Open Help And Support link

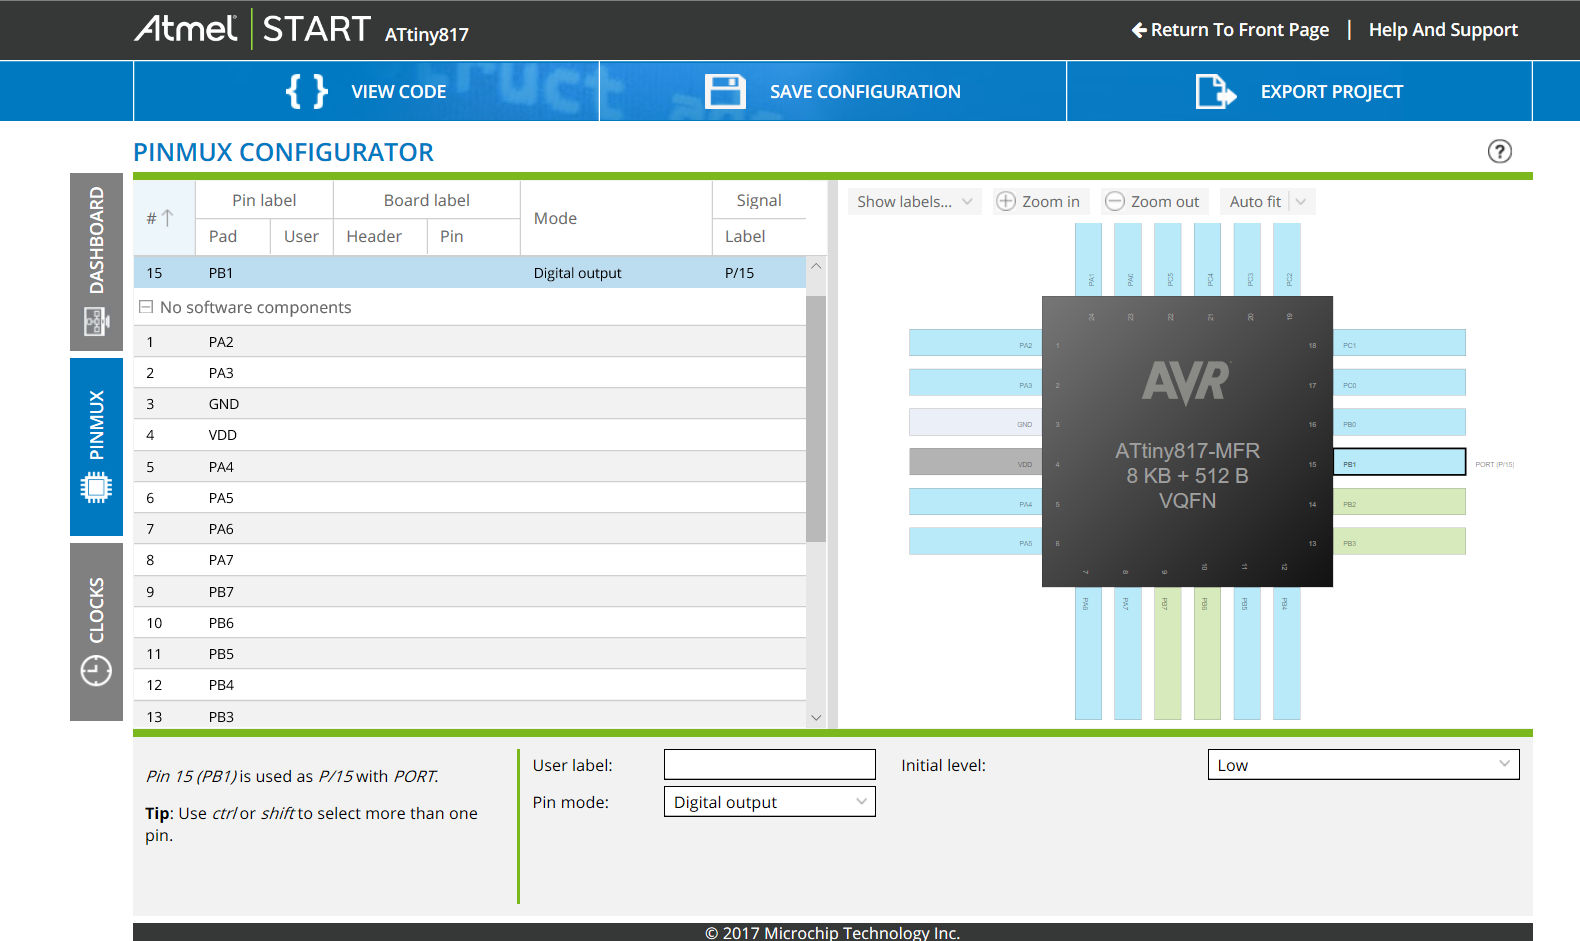1443,30
